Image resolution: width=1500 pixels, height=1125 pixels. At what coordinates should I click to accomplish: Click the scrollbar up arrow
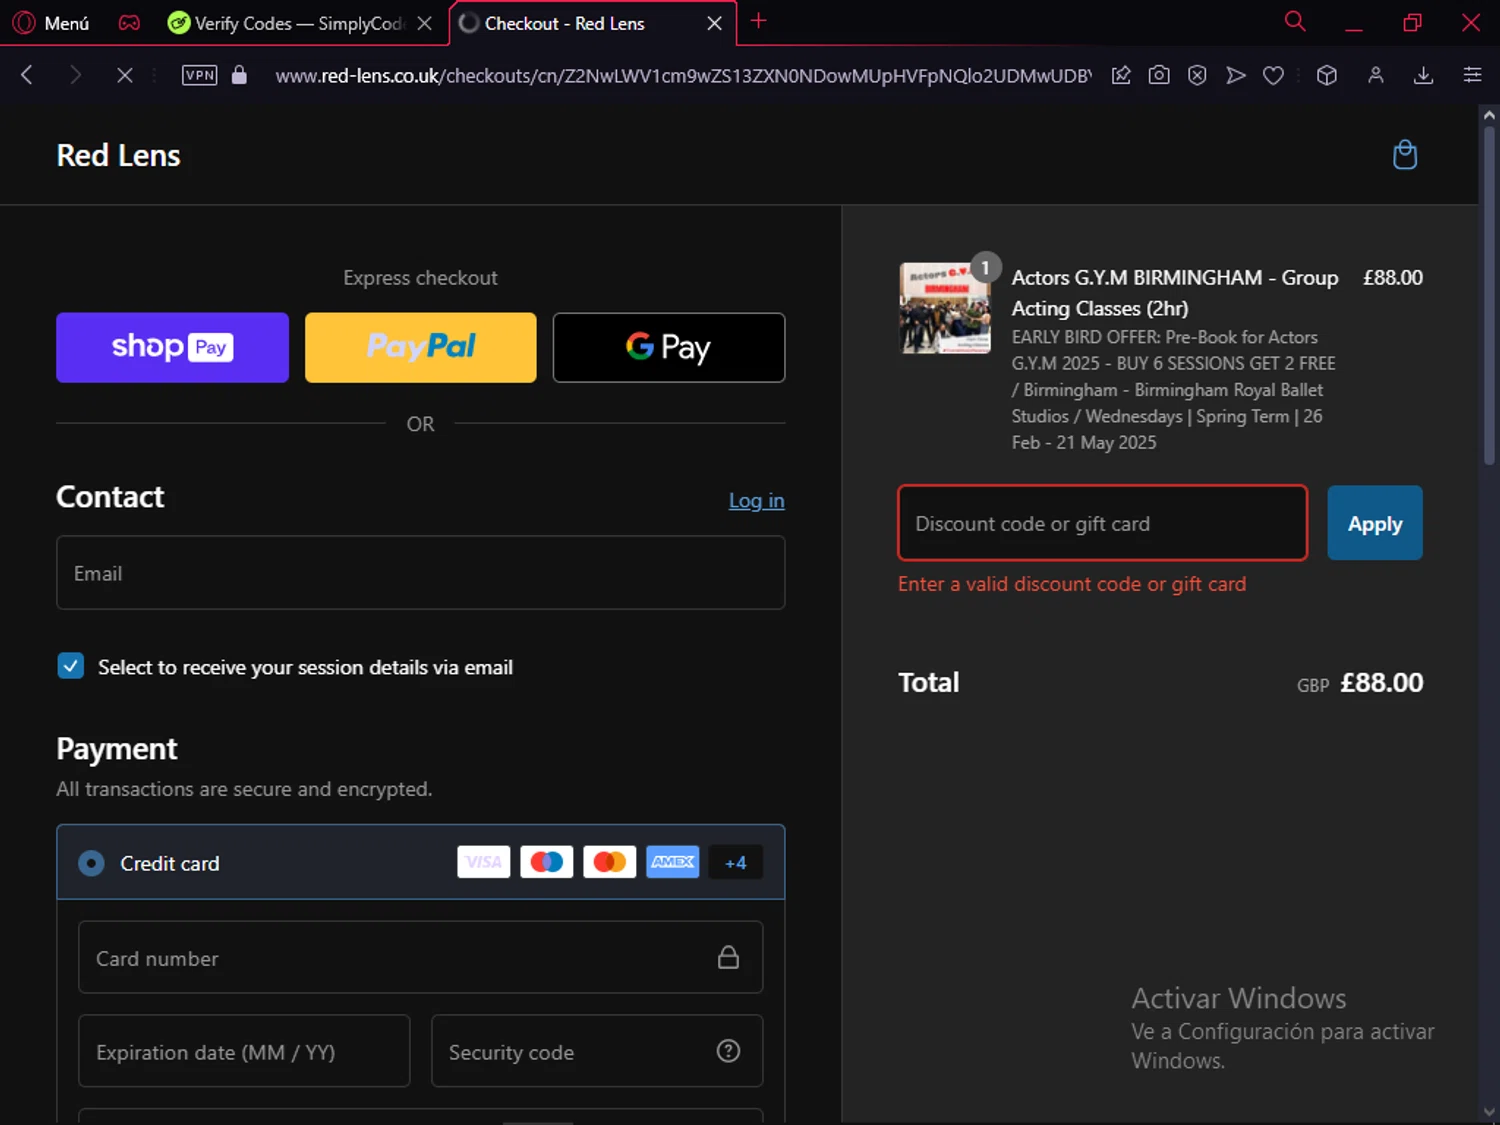[1489, 115]
